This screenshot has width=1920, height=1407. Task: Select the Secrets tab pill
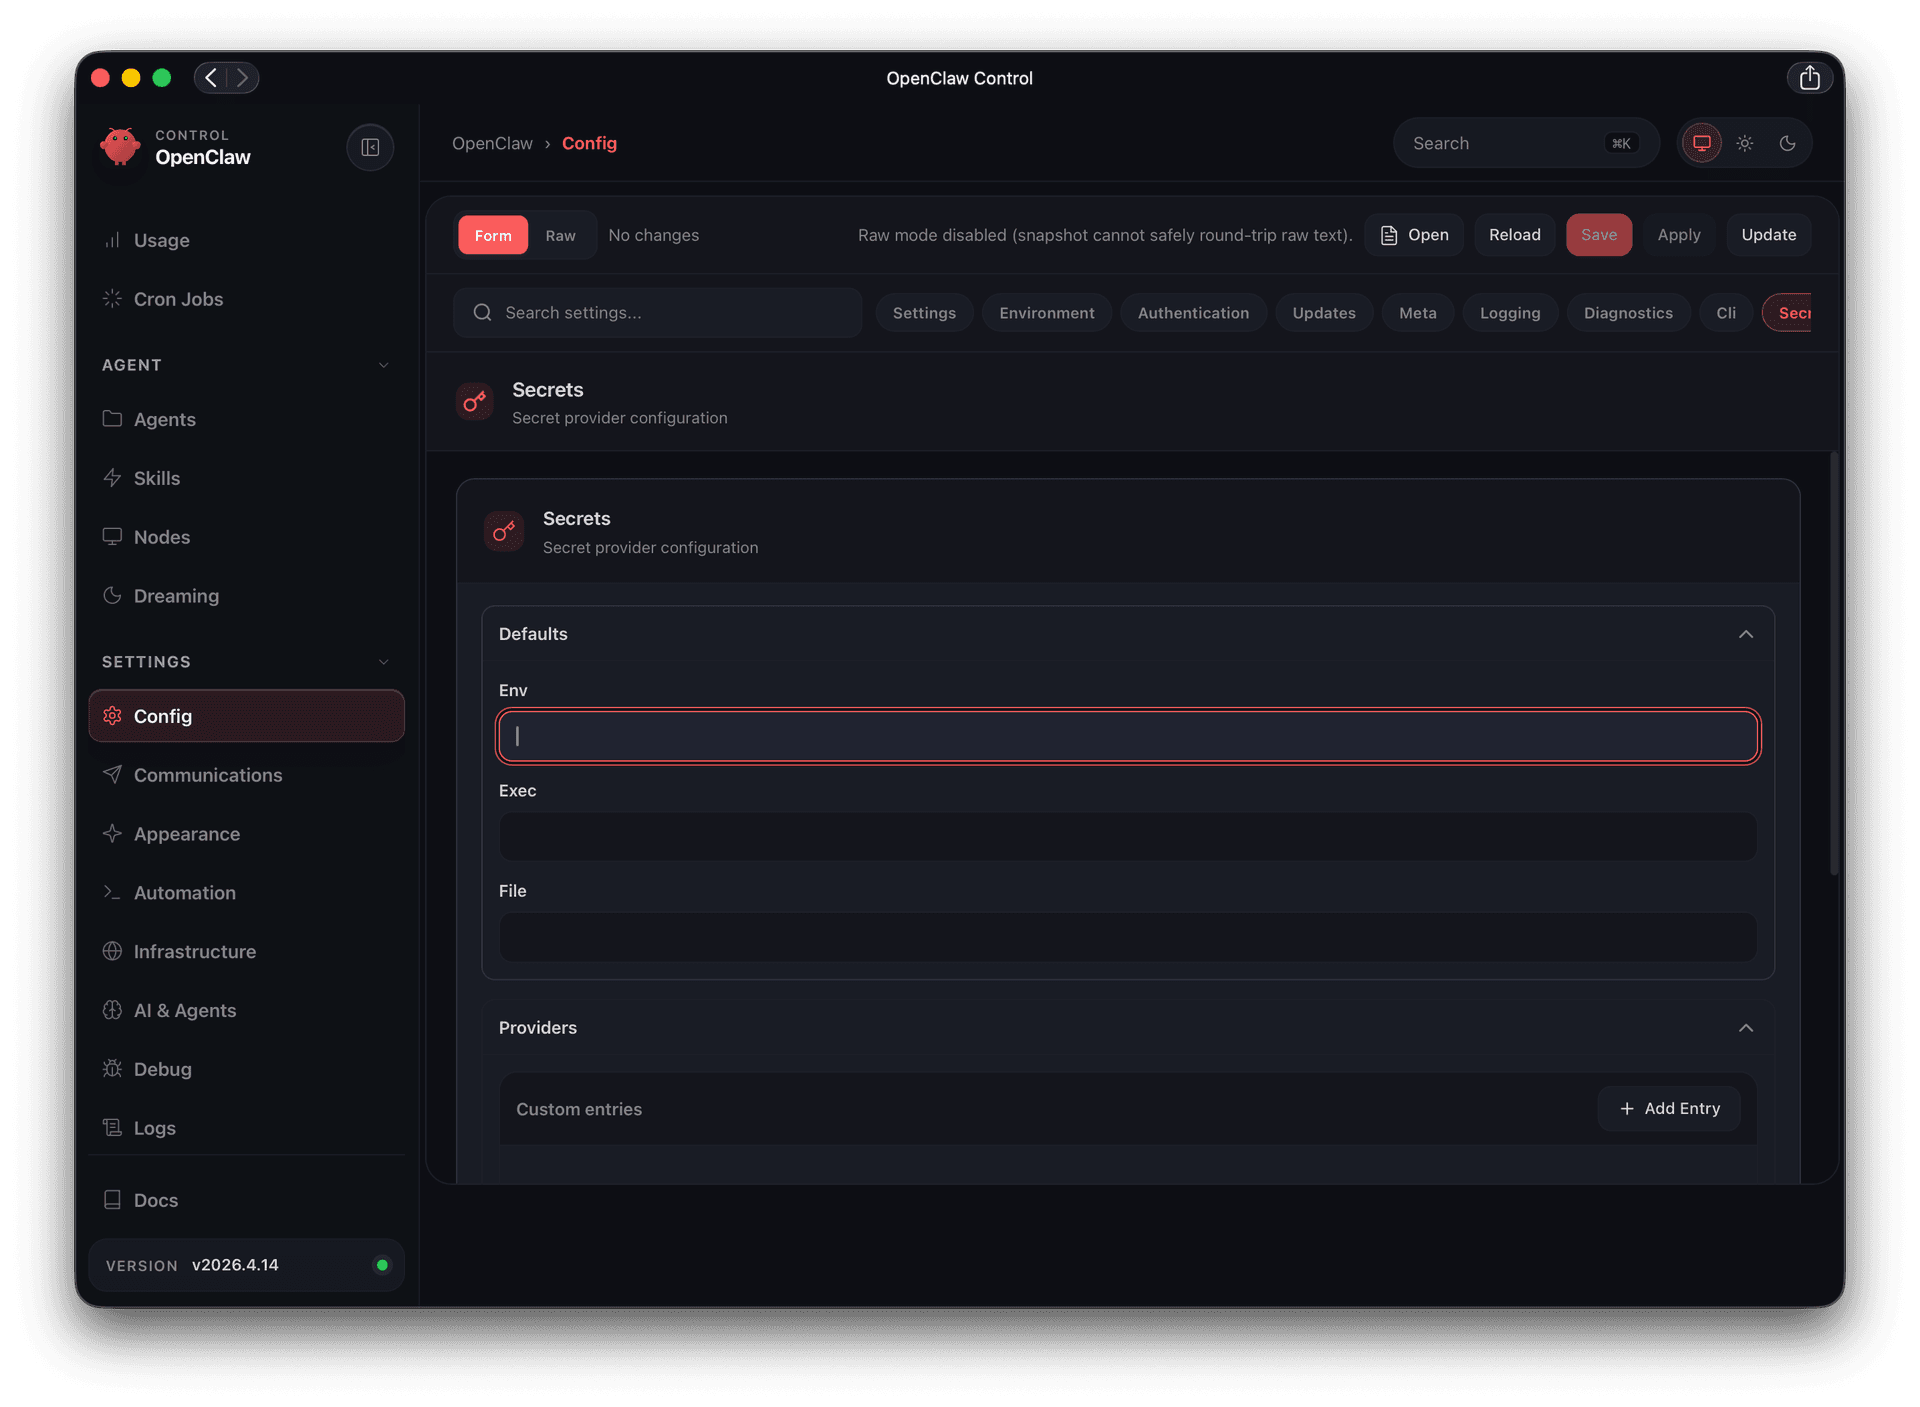coord(1788,313)
